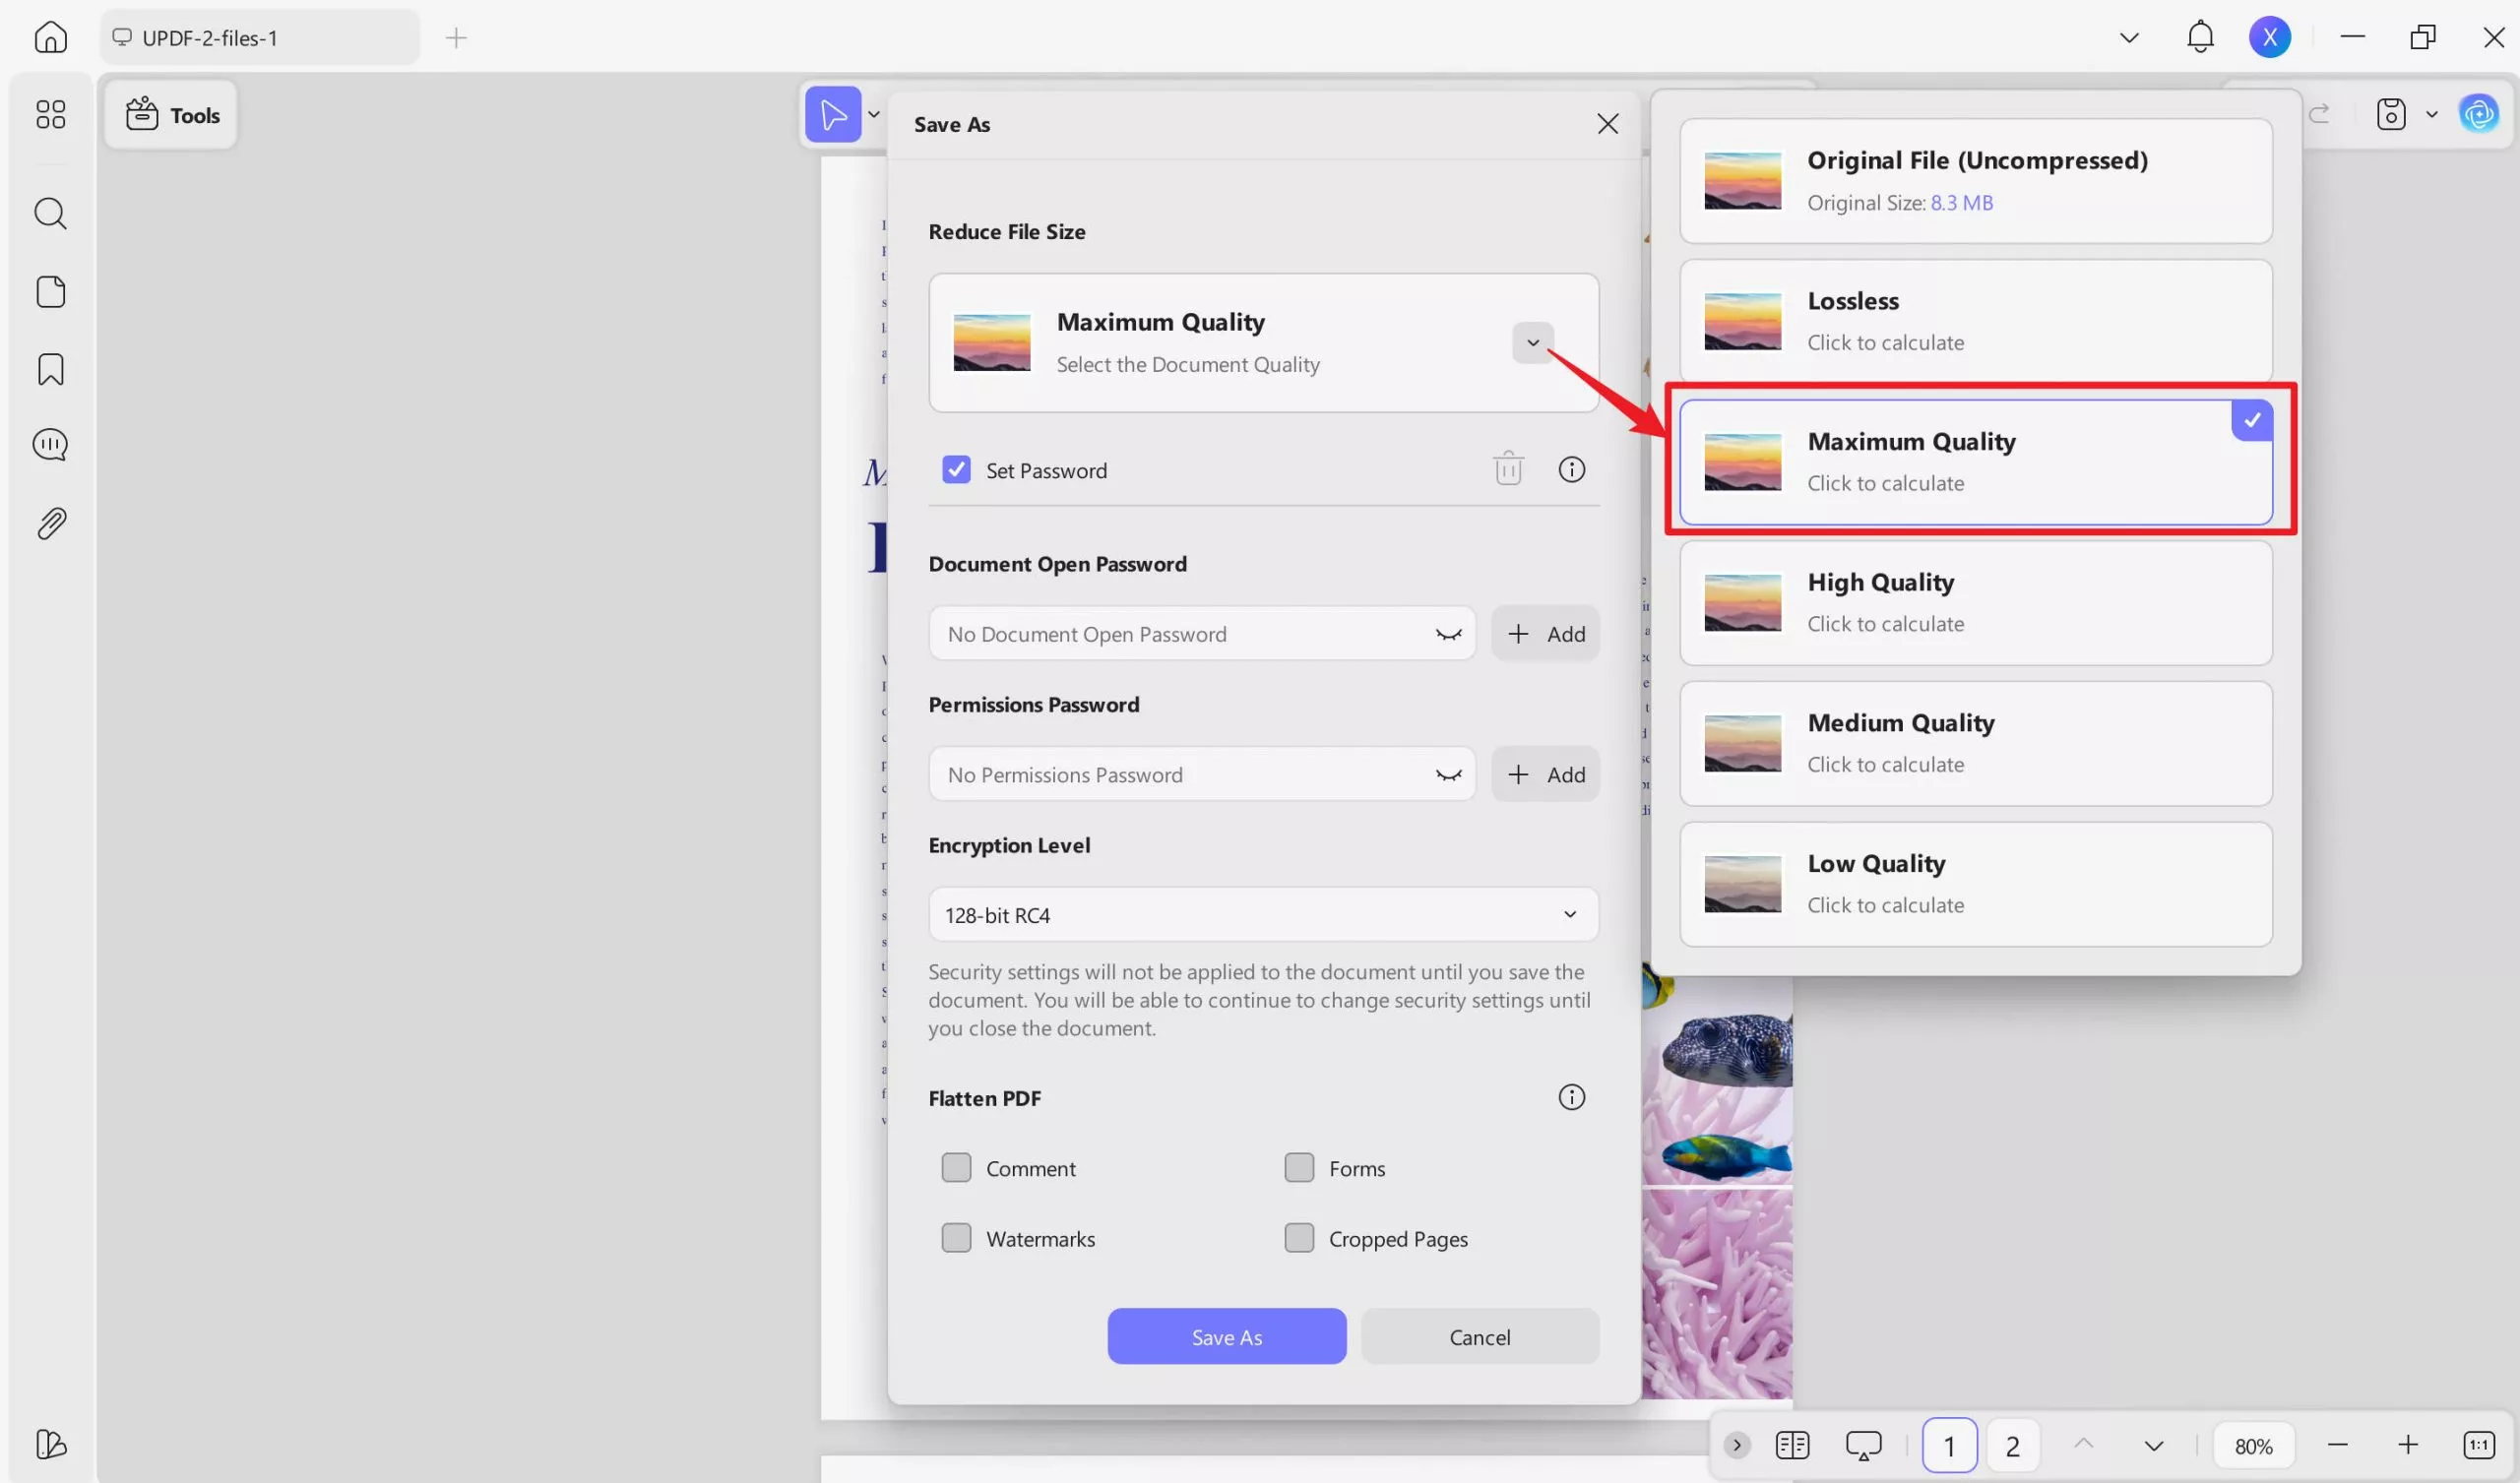
Task: Collapse the Maximum Quality dropdown arrow
Action: tap(1532, 343)
